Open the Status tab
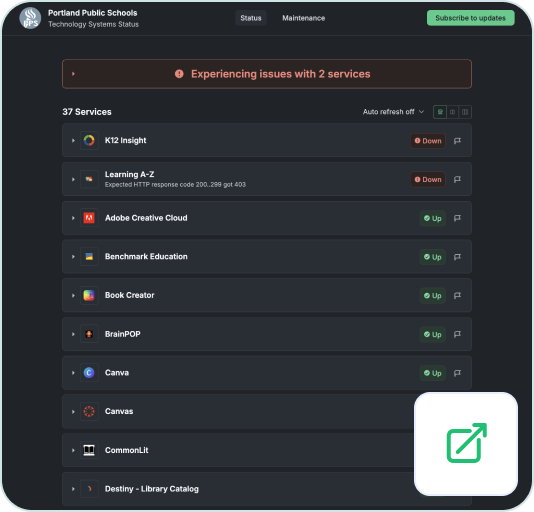 point(251,18)
